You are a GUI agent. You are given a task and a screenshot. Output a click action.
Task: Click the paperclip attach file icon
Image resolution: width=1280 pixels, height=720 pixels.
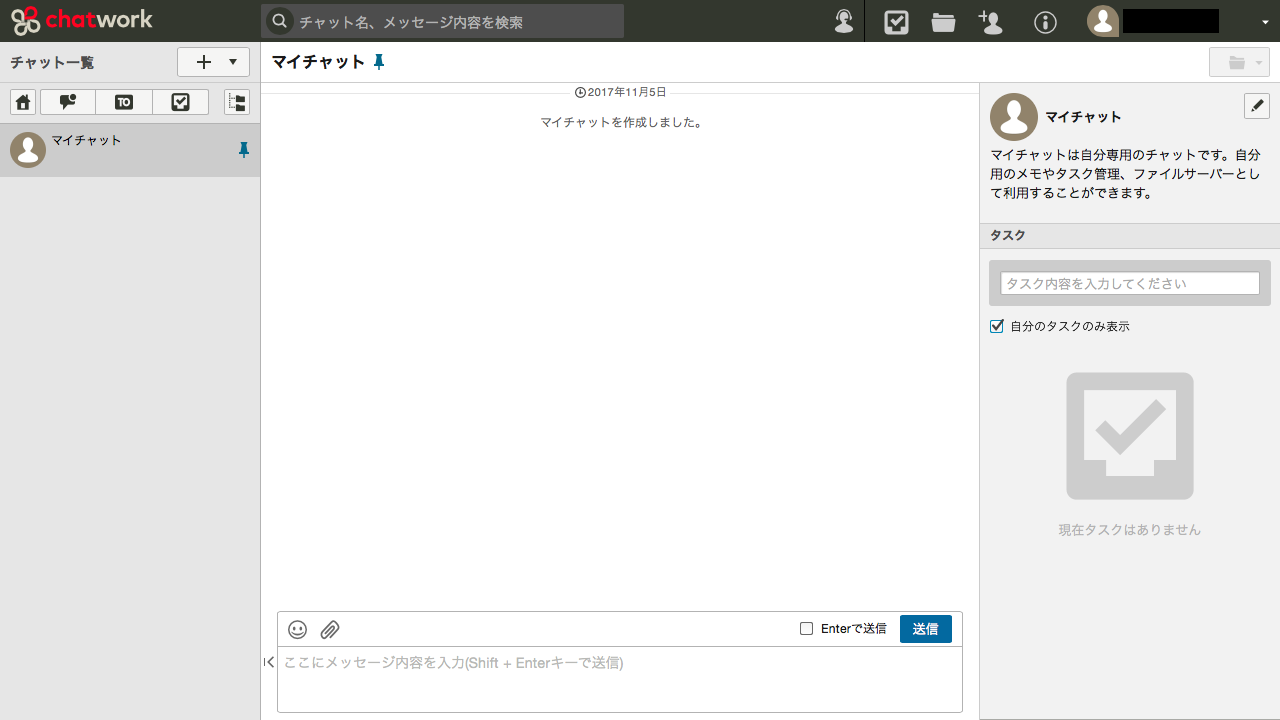pos(330,629)
